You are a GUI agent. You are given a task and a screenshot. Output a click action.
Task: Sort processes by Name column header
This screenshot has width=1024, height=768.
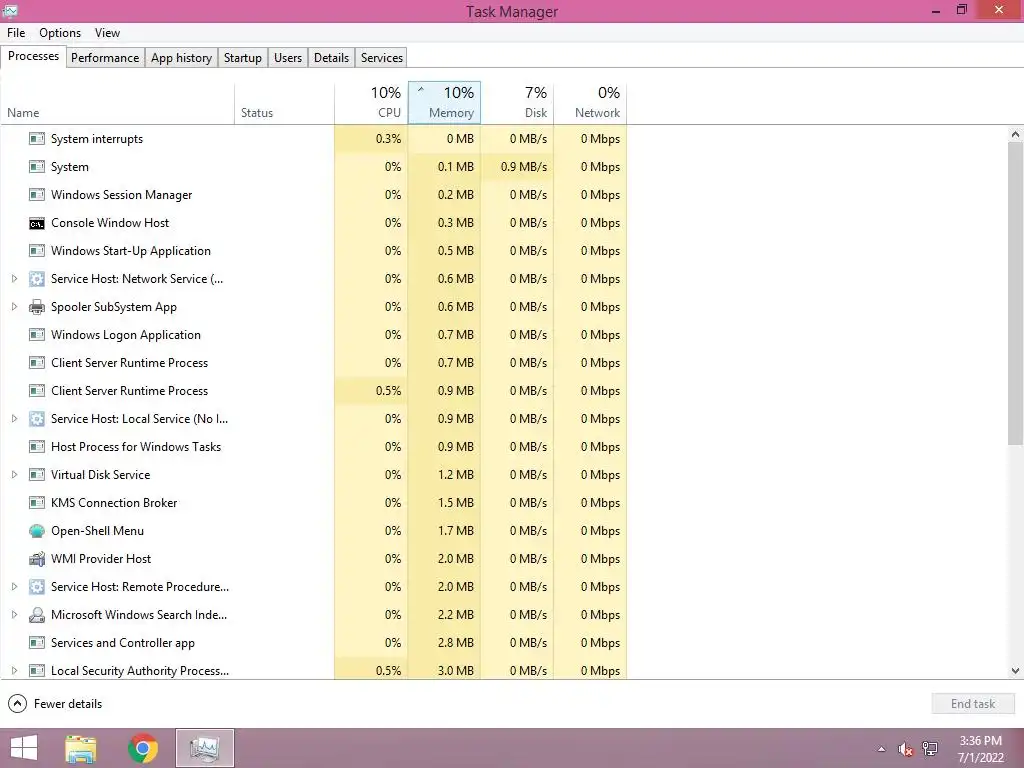(118, 103)
